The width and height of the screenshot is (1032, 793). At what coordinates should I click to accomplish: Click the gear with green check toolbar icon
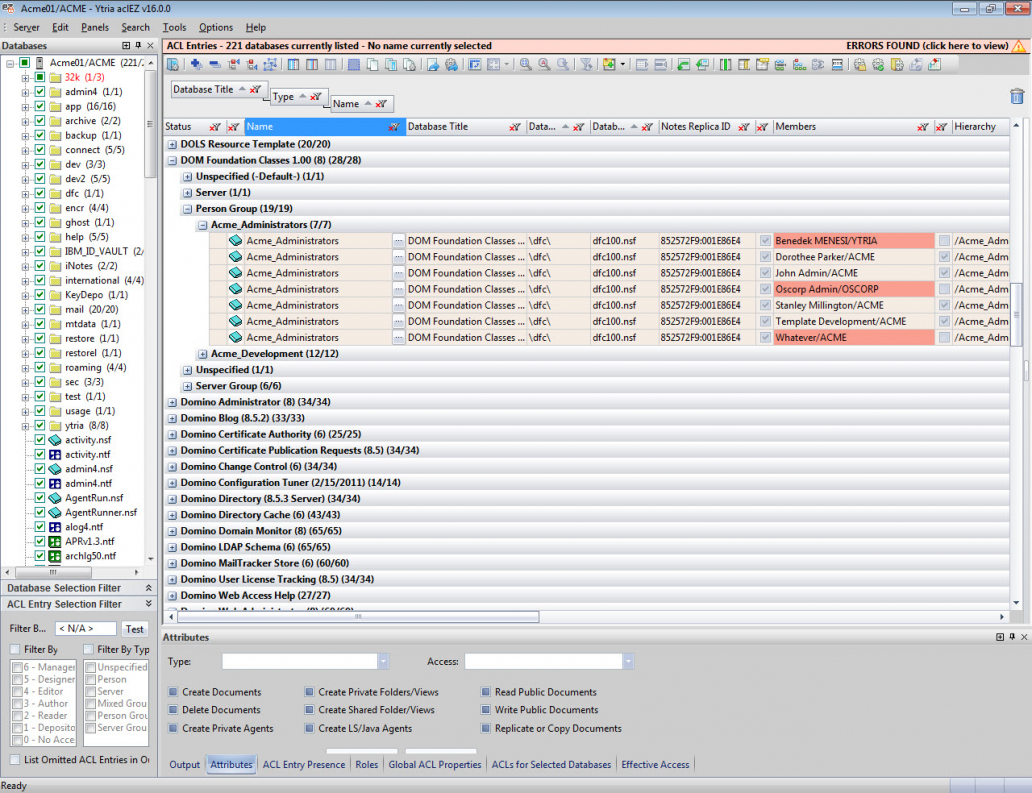click(879, 64)
